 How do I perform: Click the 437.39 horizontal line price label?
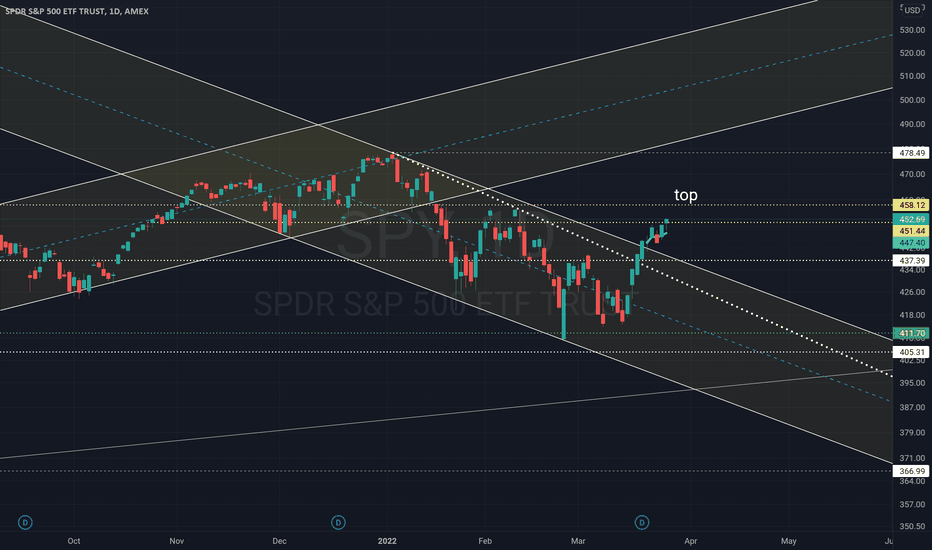tap(912, 260)
